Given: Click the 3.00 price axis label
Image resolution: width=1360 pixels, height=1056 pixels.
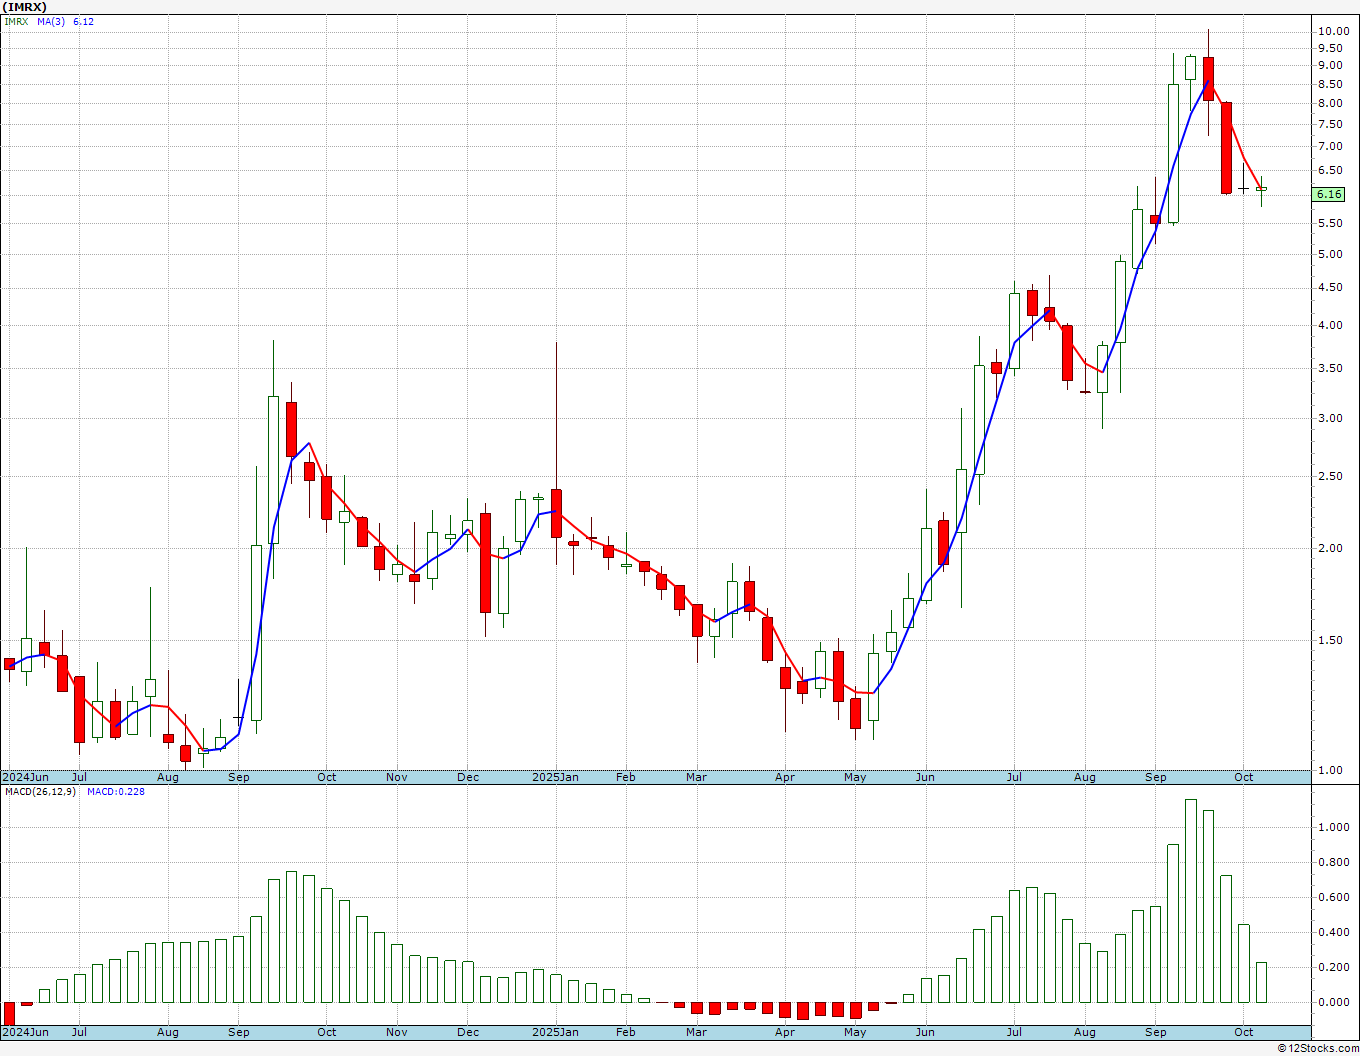Looking at the screenshot, I should point(1331,418).
